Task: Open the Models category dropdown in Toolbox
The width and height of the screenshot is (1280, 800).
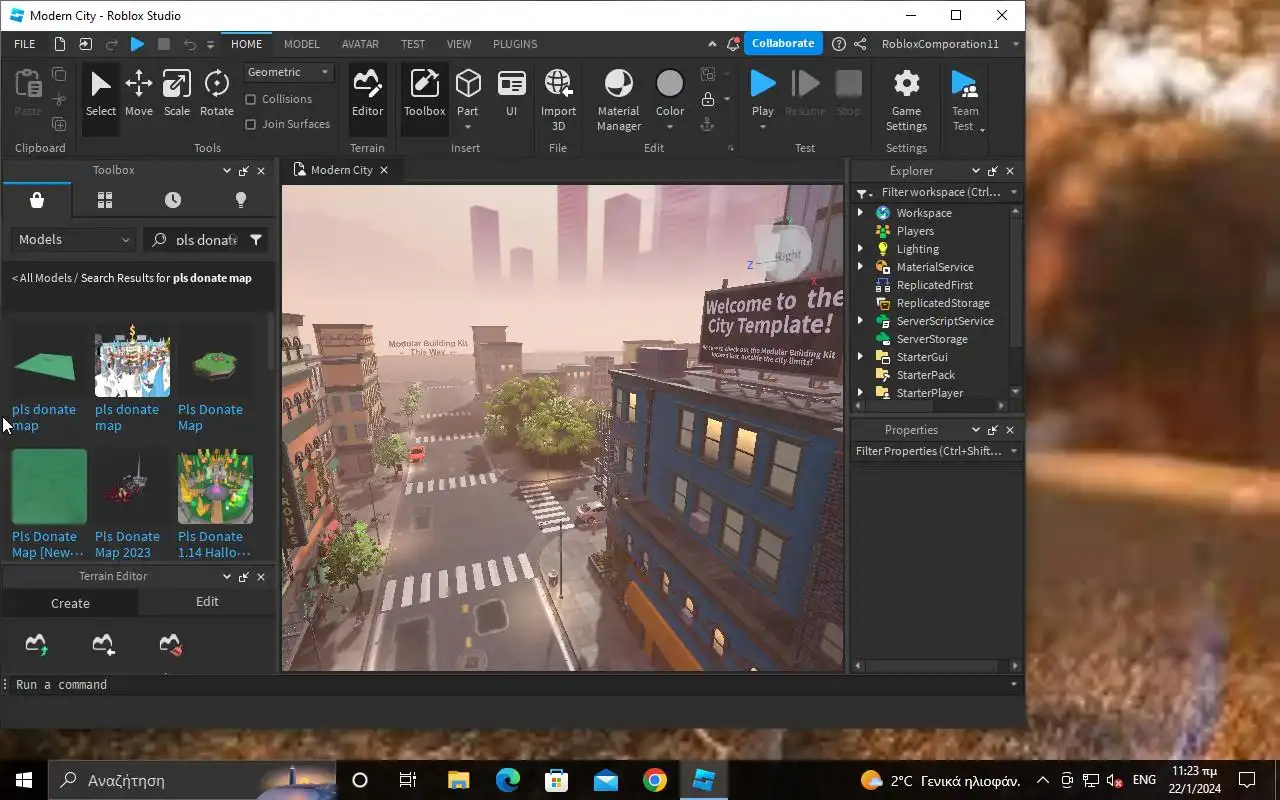Action: point(74,240)
